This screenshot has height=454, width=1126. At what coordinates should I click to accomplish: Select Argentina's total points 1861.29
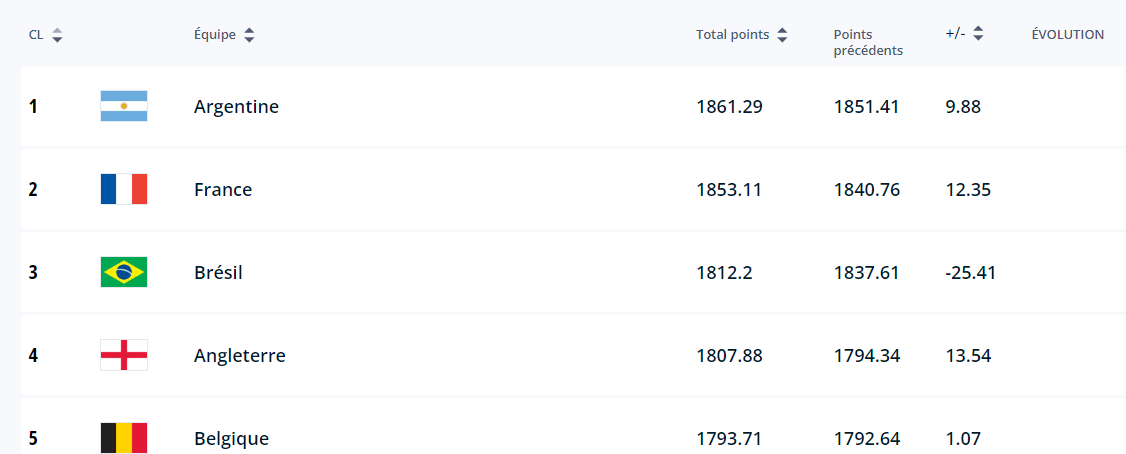pyautogui.click(x=729, y=107)
